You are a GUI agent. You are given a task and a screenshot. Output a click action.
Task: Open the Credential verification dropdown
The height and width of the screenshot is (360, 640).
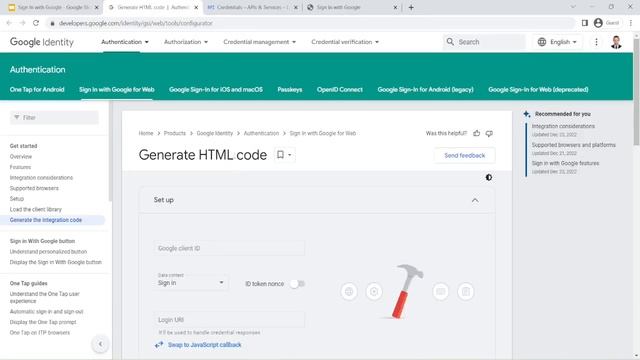(345, 42)
